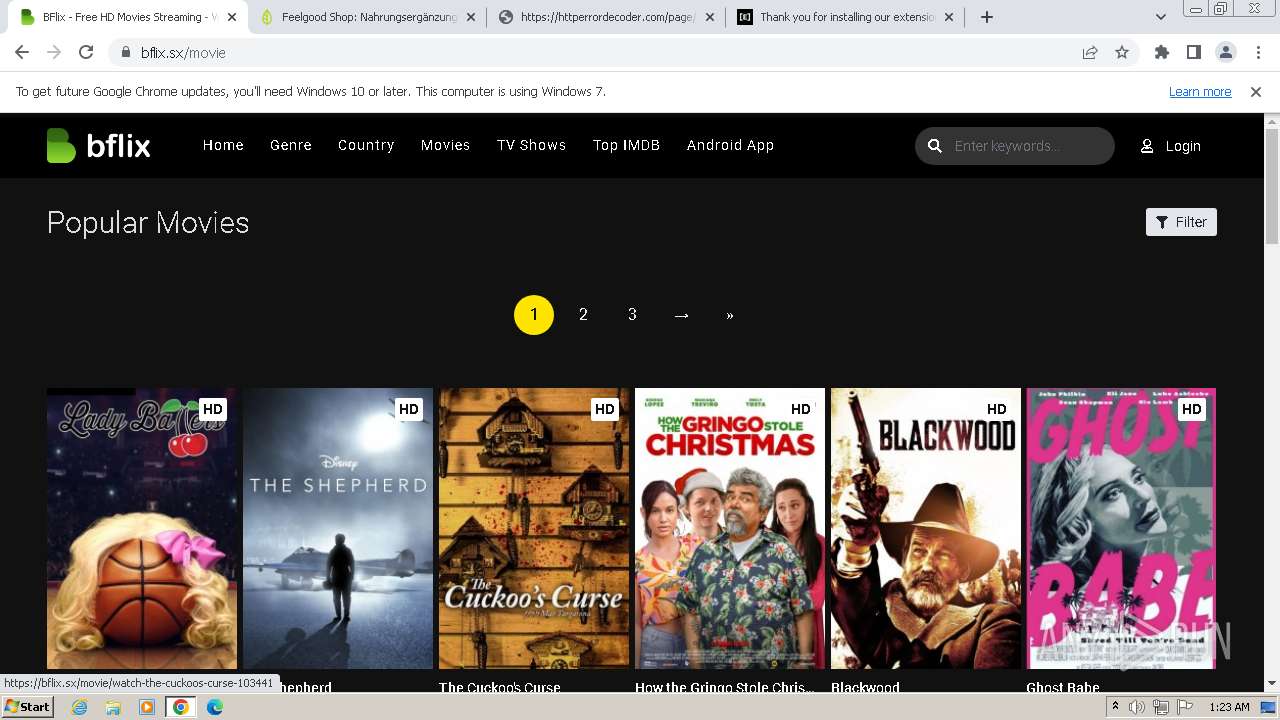The image size is (1280, 720).
Task: Click the Blackwood title link
Action: pos(865,687)
